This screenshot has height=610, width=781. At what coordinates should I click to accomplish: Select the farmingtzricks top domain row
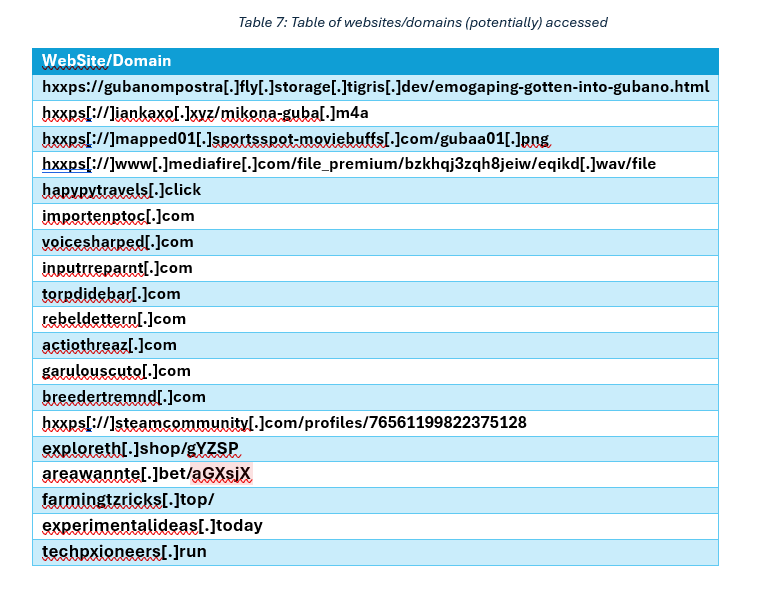[x=128, y=500]
